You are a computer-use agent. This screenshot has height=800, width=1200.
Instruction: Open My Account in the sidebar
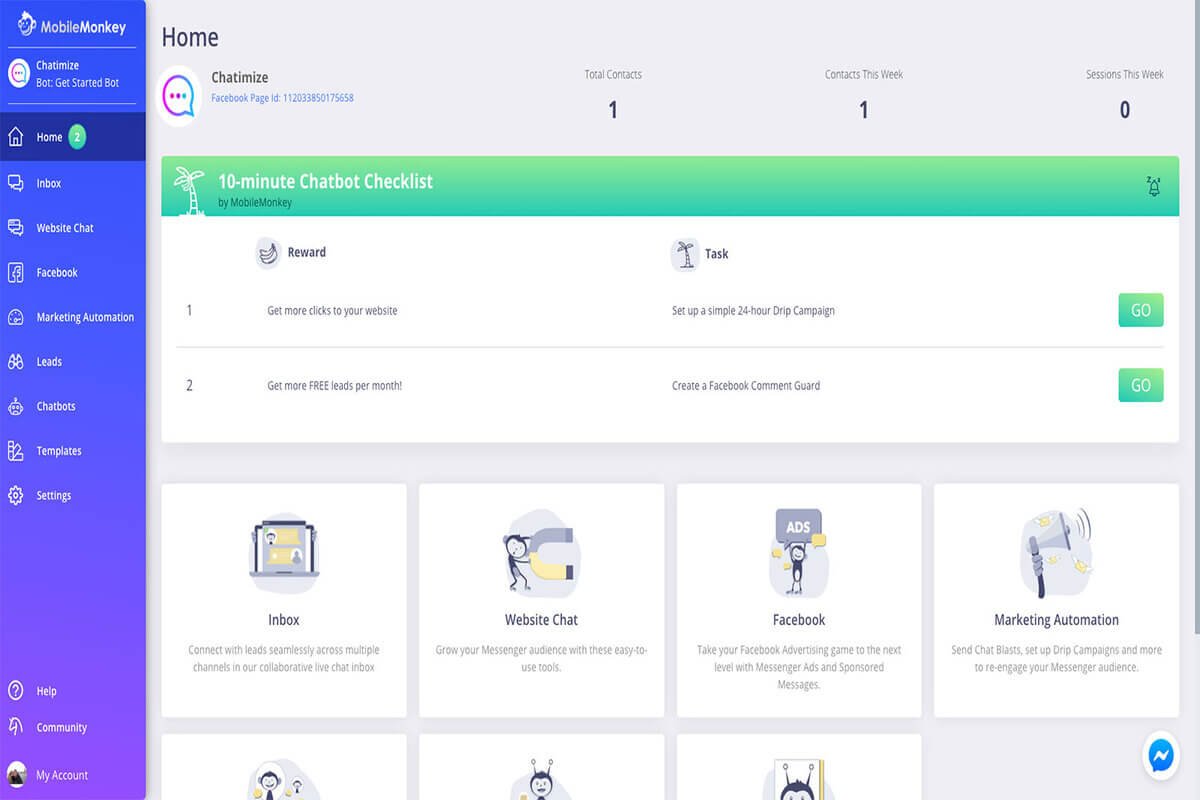coord(73,775)
